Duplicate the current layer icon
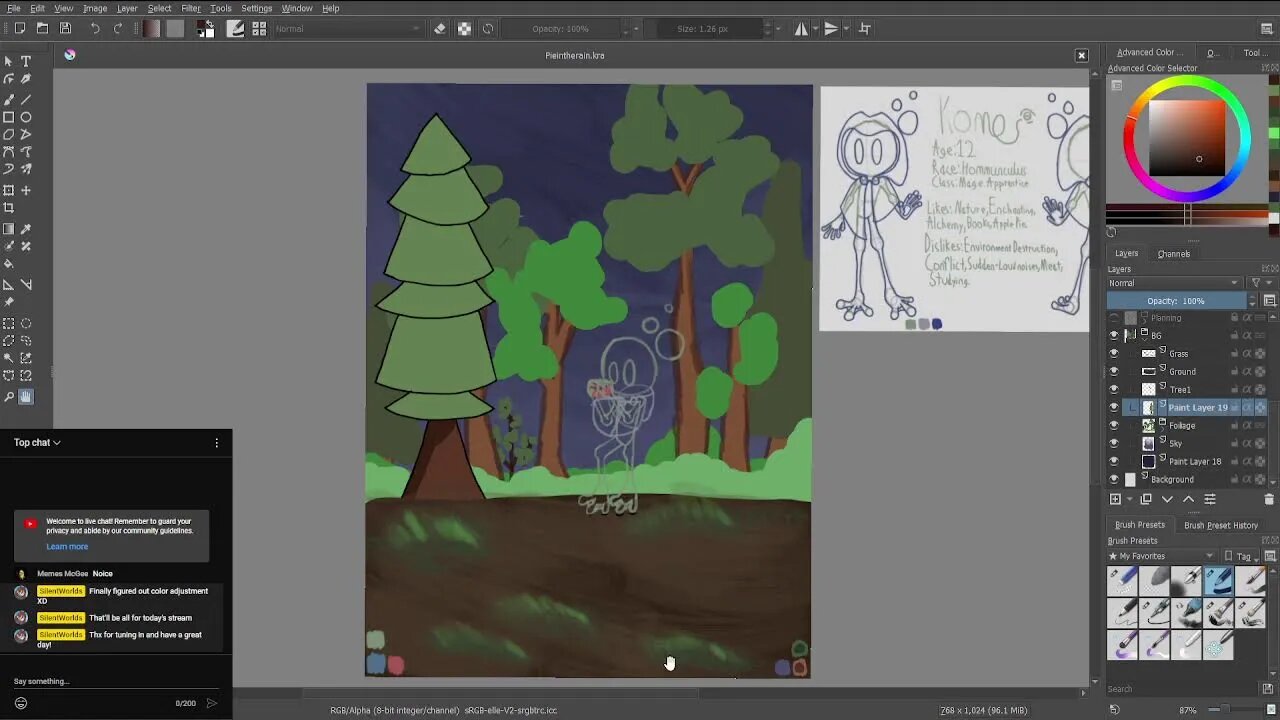The height and width of the screenshot is (720, 1280). click(x=1146, y=499)
